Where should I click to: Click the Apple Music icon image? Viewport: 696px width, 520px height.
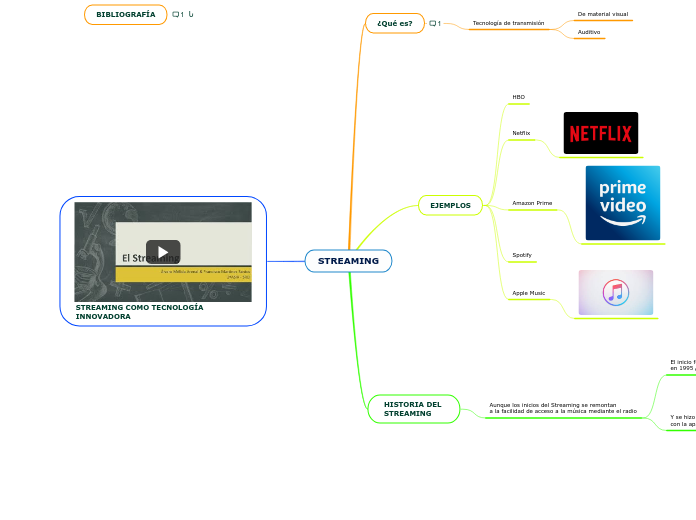tap(615, 292)
